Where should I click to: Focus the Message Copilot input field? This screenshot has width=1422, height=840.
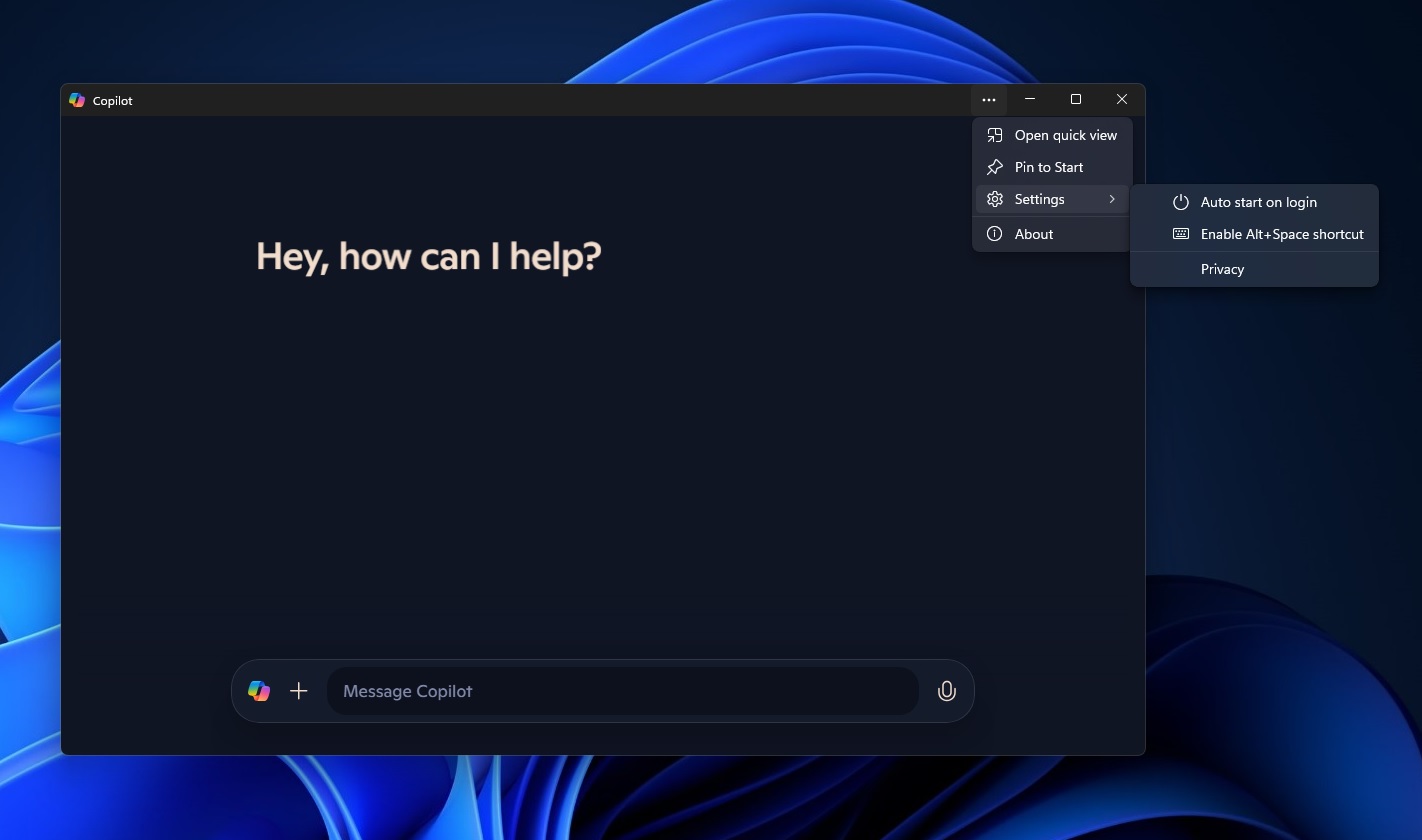coord(622,691)
